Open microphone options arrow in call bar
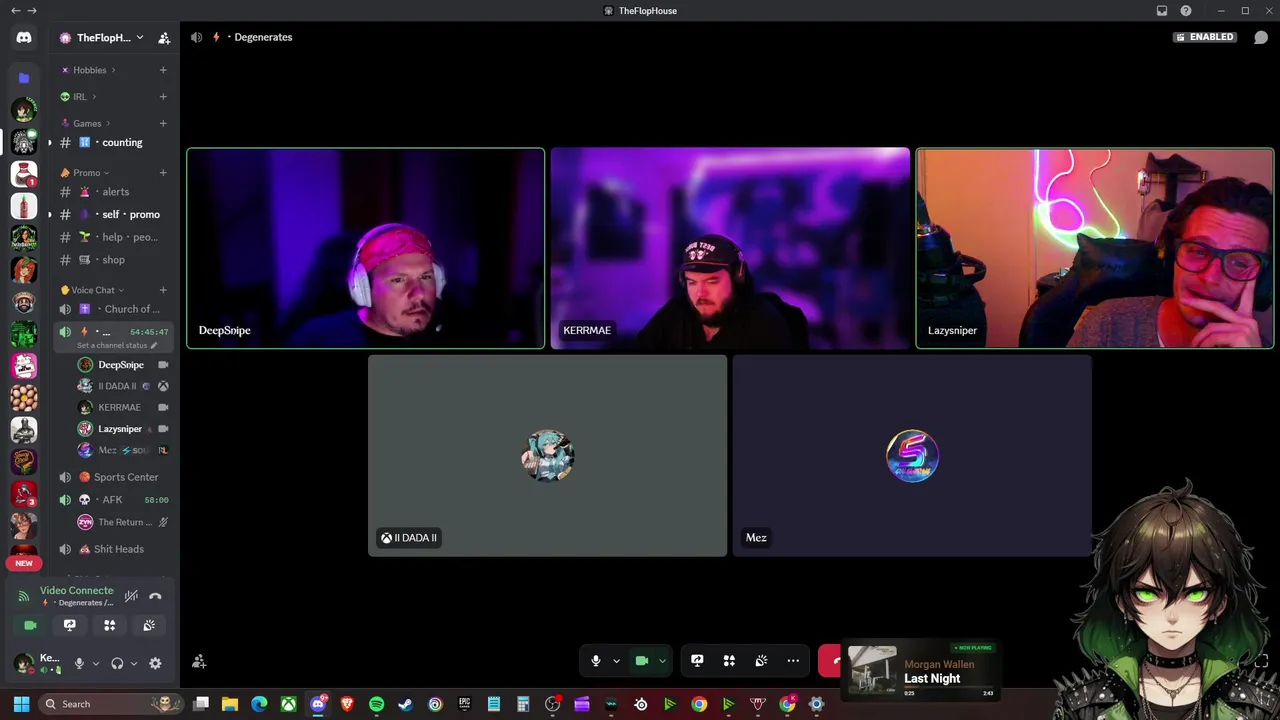The width and height of the screenshot is (1280, 720). (616, 661)
